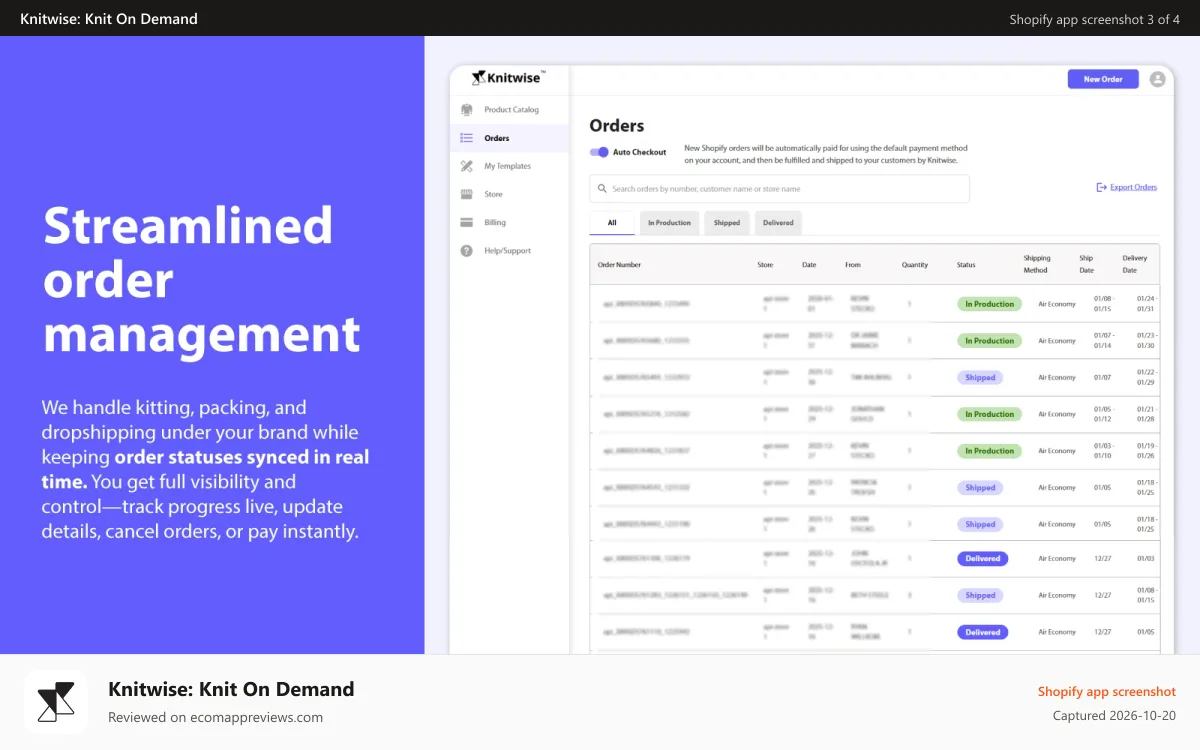Click the 'Shopify app screenshot 3 of 4' label
Viewport: 1200px width, 750px height.
point(1094,19)
